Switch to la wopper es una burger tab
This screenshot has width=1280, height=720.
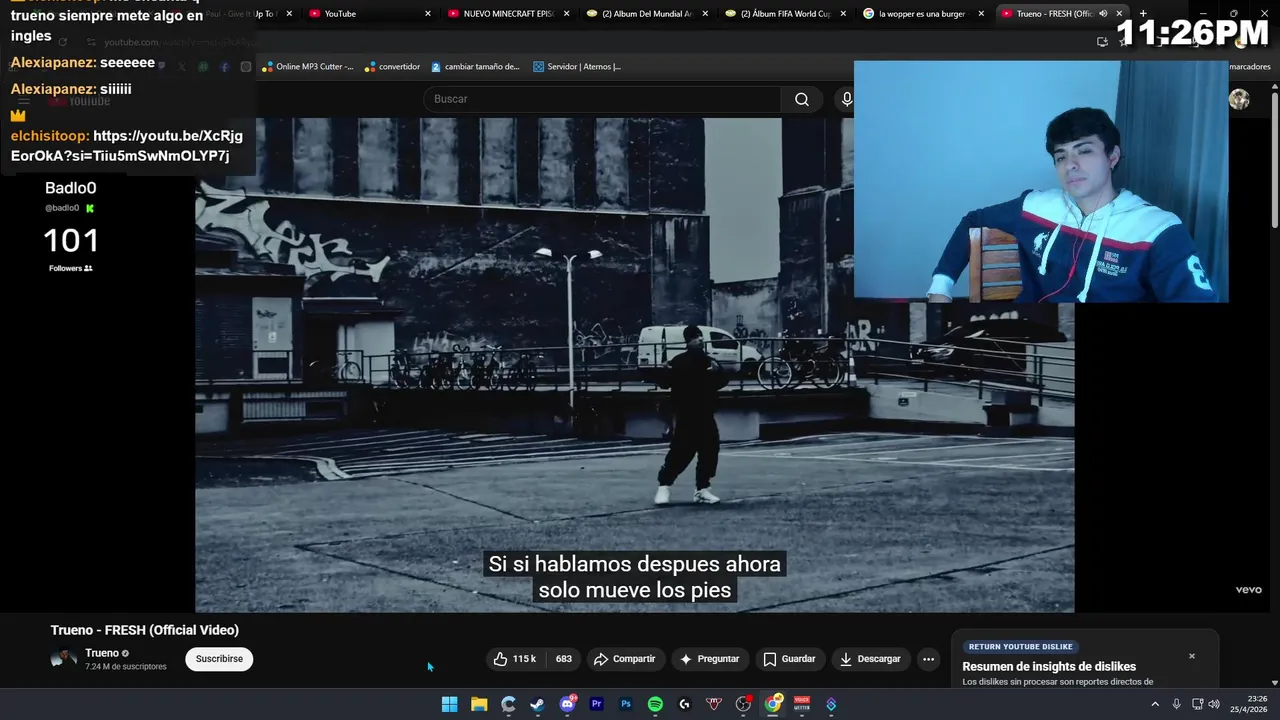(x=922, y=14)
